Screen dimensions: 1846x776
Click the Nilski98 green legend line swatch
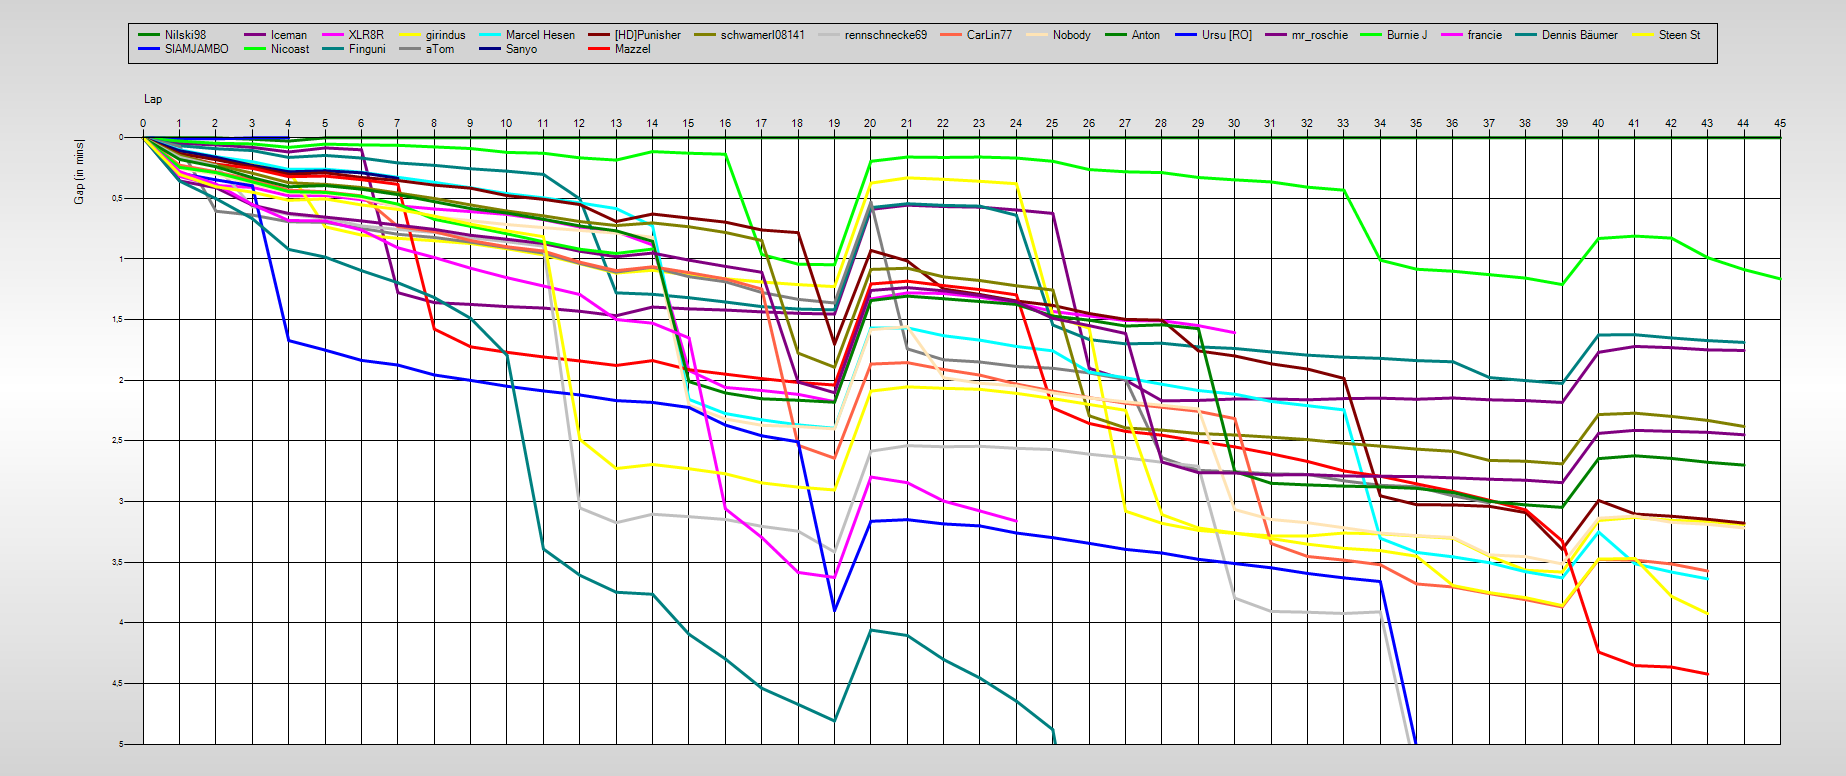click(148, 35)
